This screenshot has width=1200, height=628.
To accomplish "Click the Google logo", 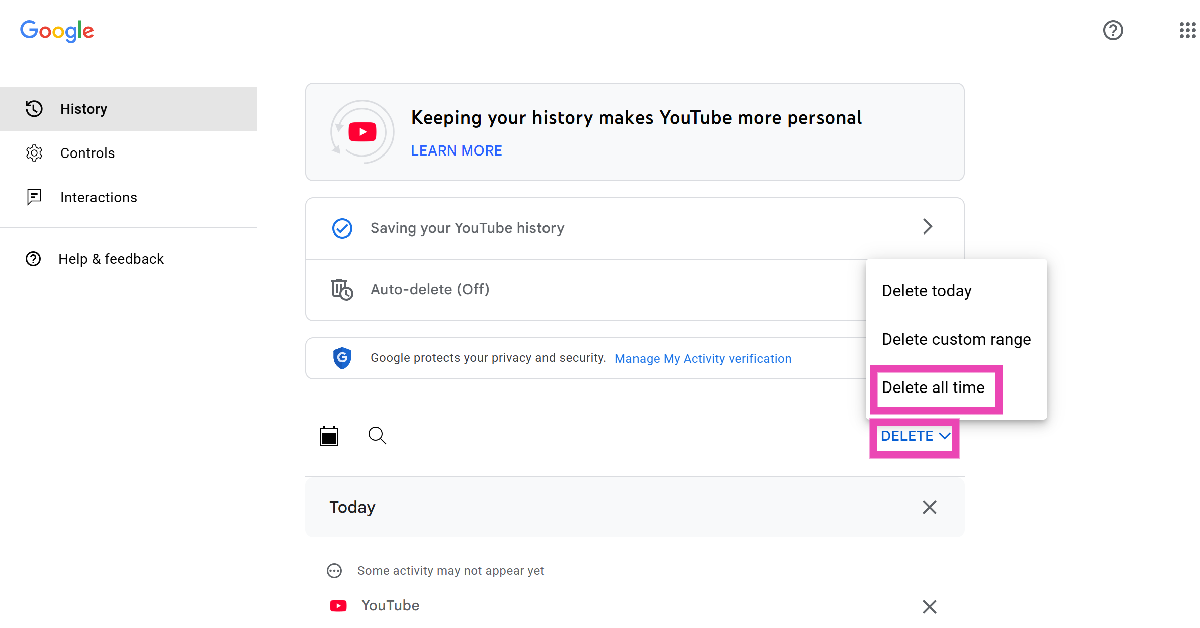I will click(57, 31).
